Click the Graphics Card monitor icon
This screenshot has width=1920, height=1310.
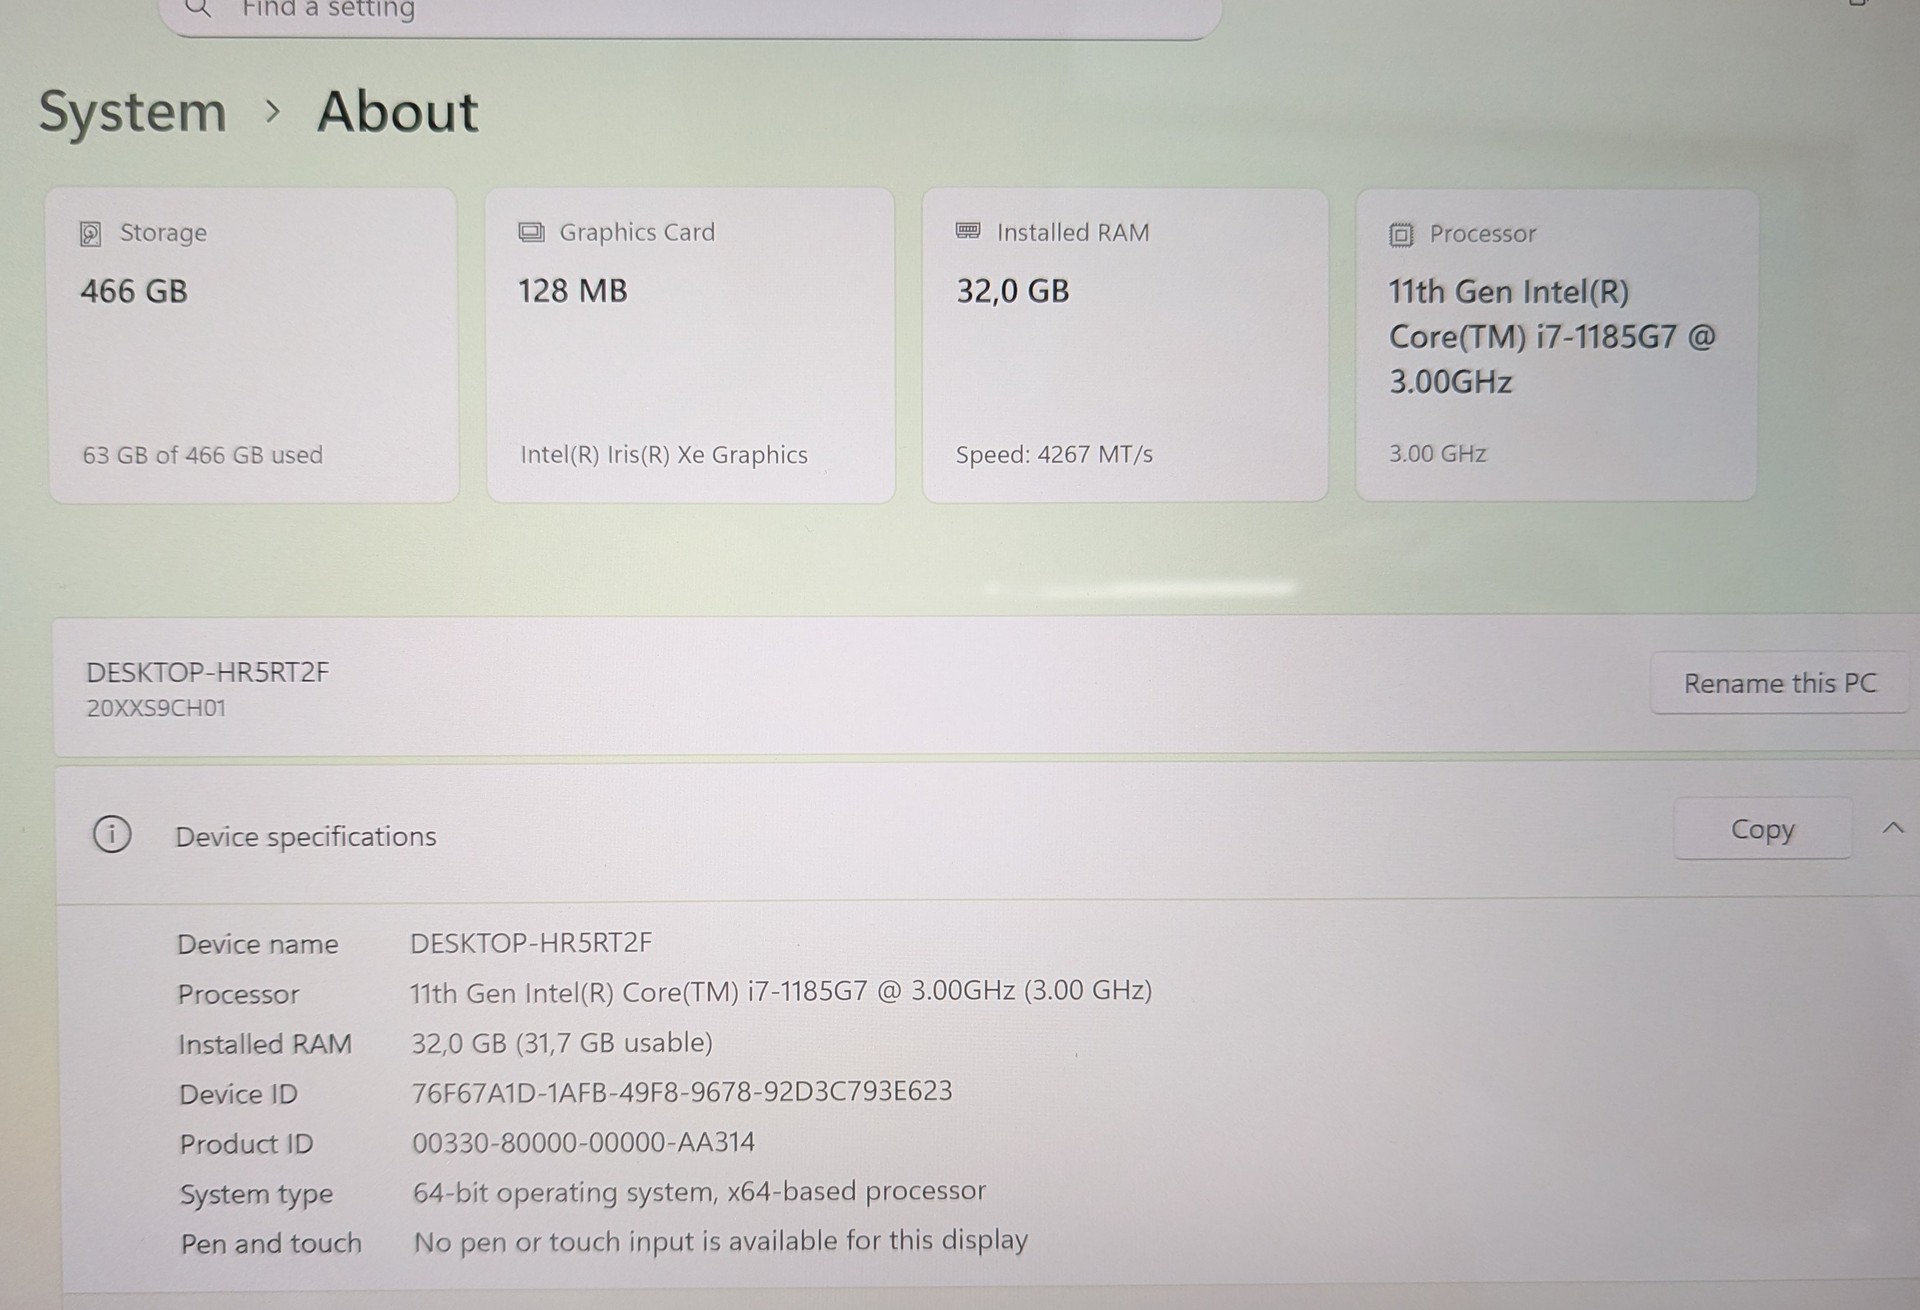point(531,233)
